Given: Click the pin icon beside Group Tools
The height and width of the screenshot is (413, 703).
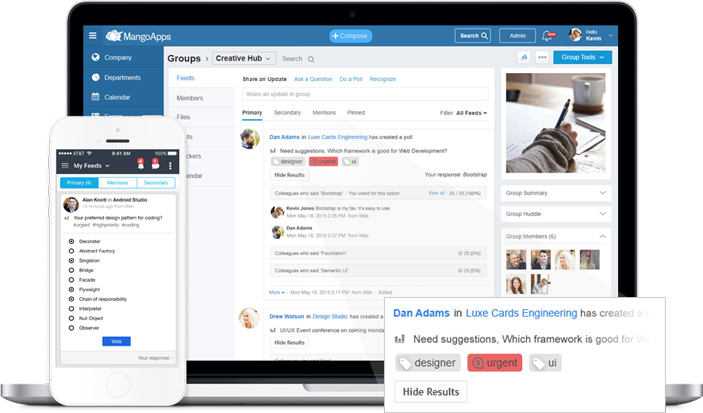Looking at the screenshot, I should click(524, 57).
